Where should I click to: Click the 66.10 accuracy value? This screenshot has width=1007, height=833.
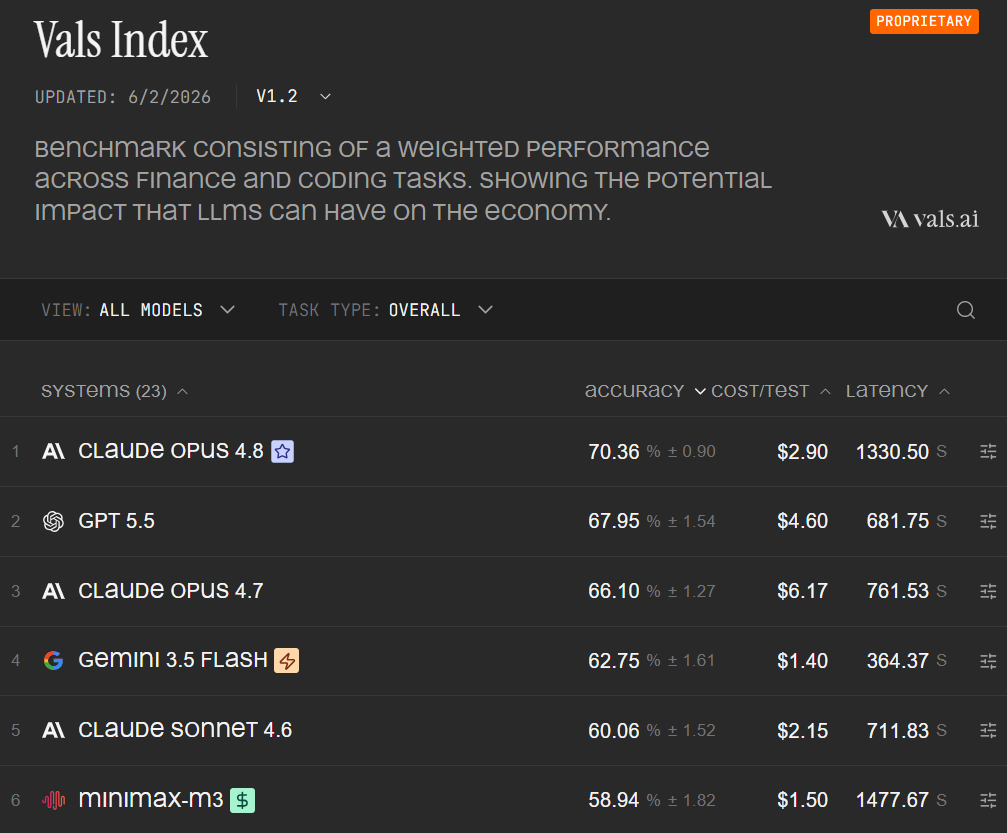(613, 591)
